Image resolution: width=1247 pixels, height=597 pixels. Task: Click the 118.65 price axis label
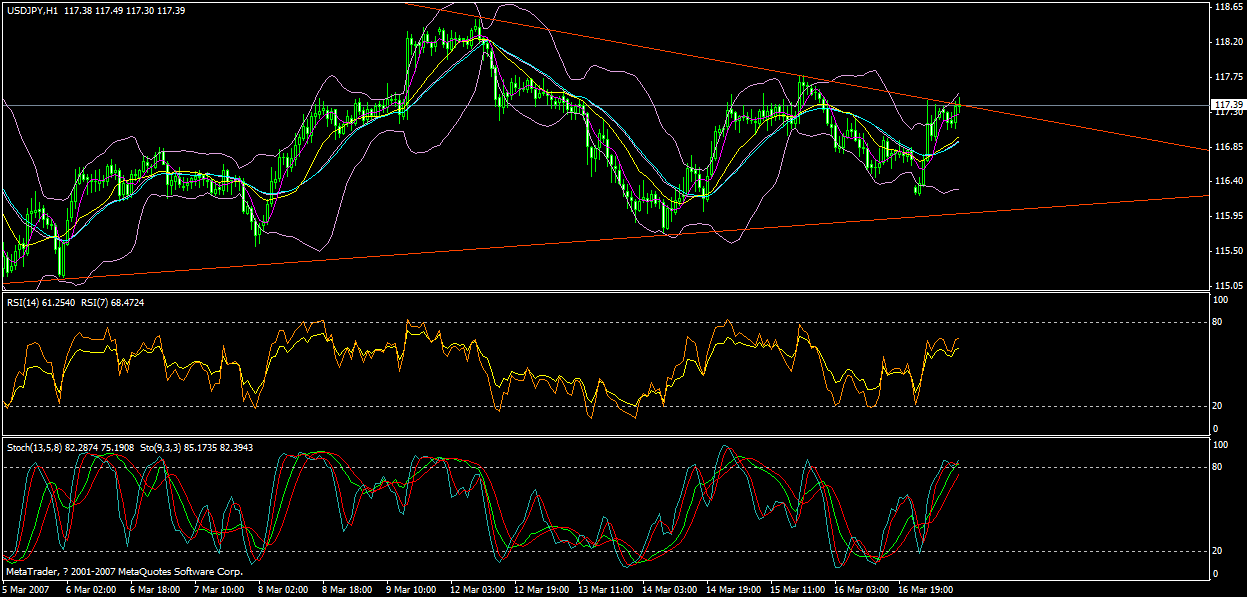[x=1228, y=7]
